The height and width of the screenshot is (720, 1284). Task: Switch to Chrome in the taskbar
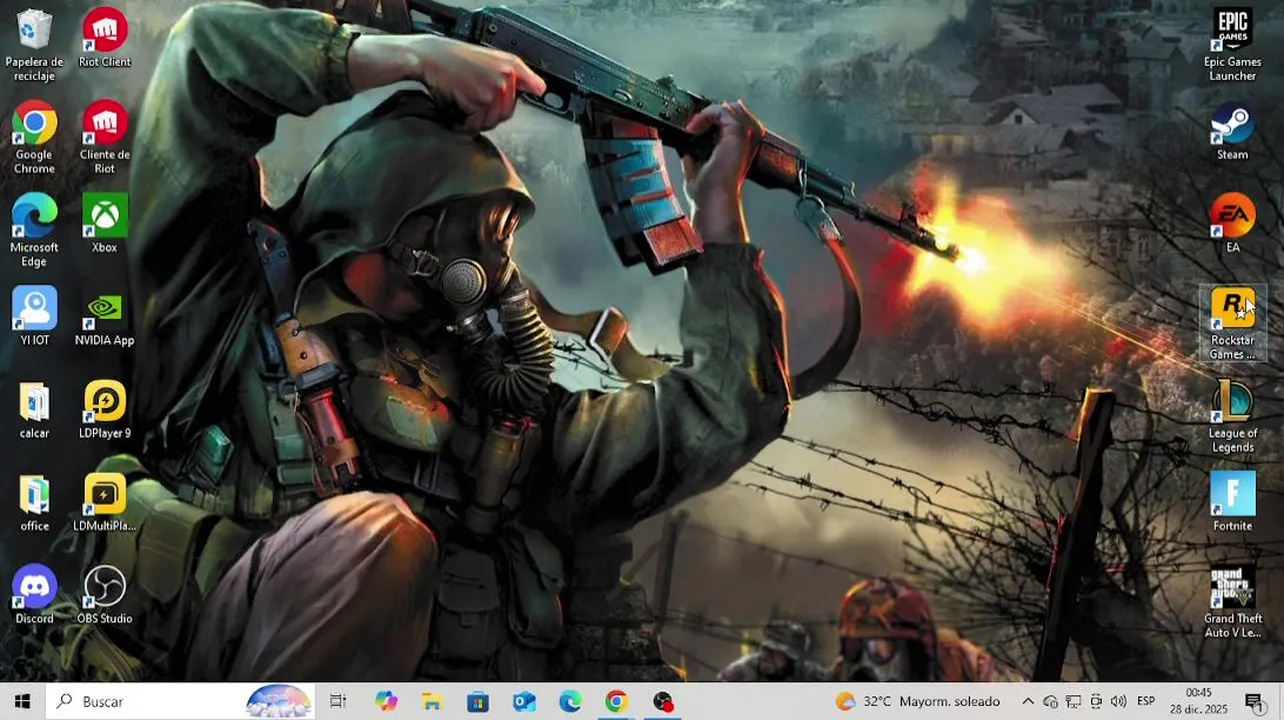pyautogui.click(x=616, y=701)
